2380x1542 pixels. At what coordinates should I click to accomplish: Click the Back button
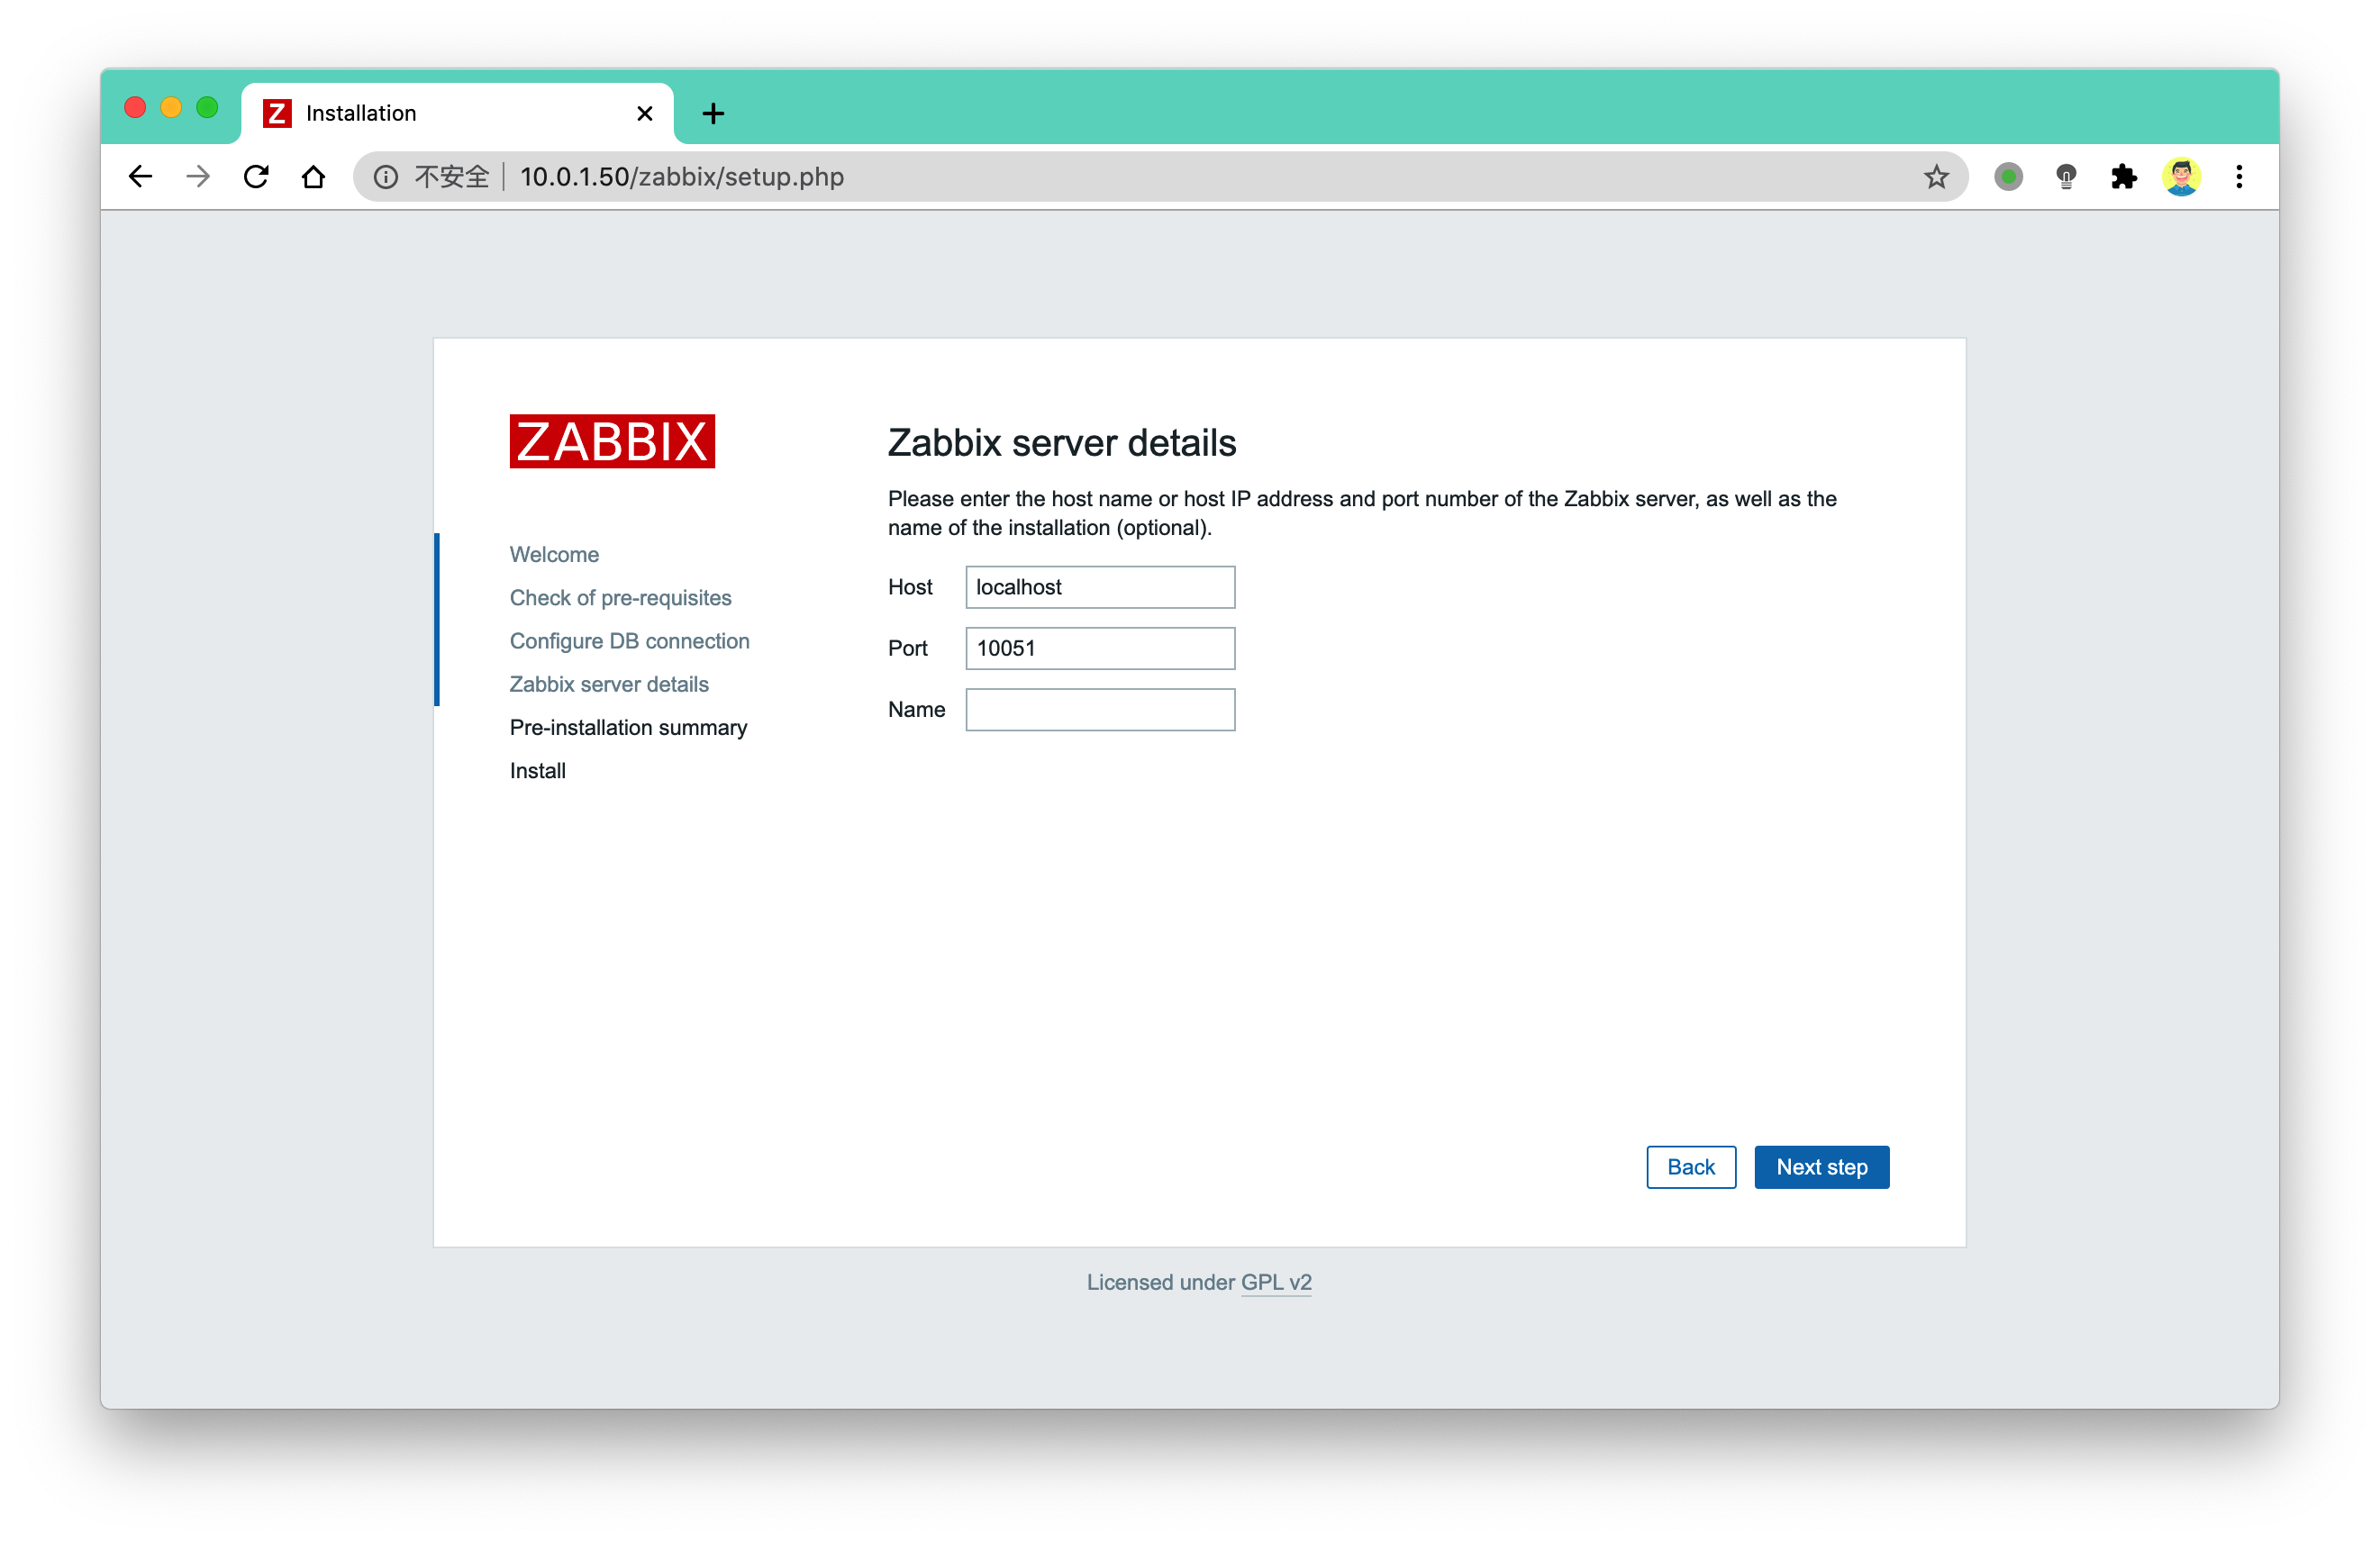(x=1691, y=1167)
